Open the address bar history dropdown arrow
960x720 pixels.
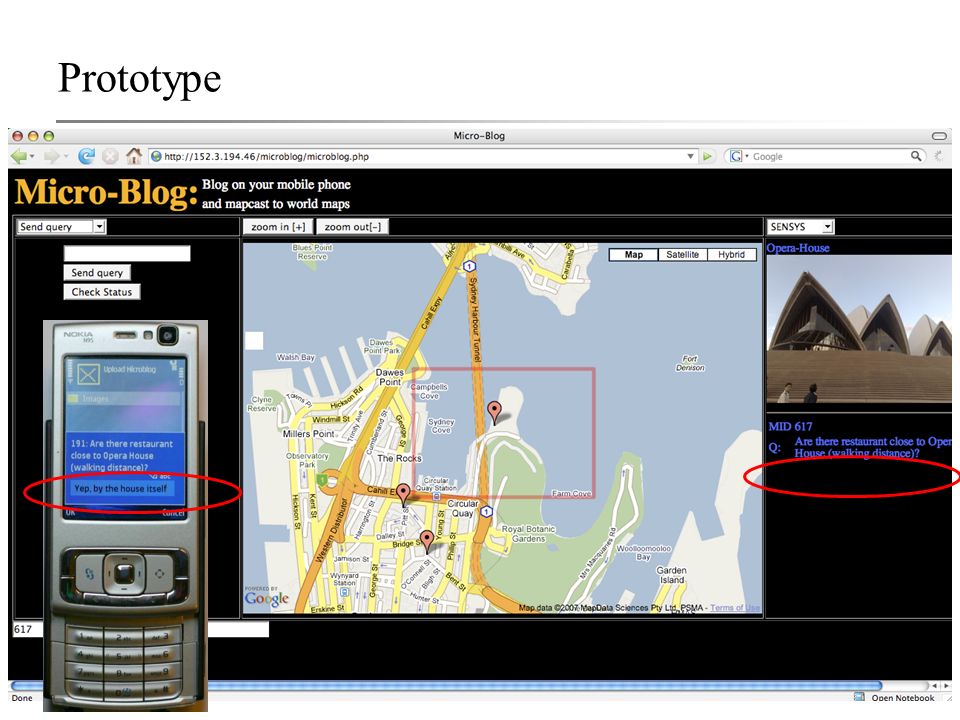[691, 157]
